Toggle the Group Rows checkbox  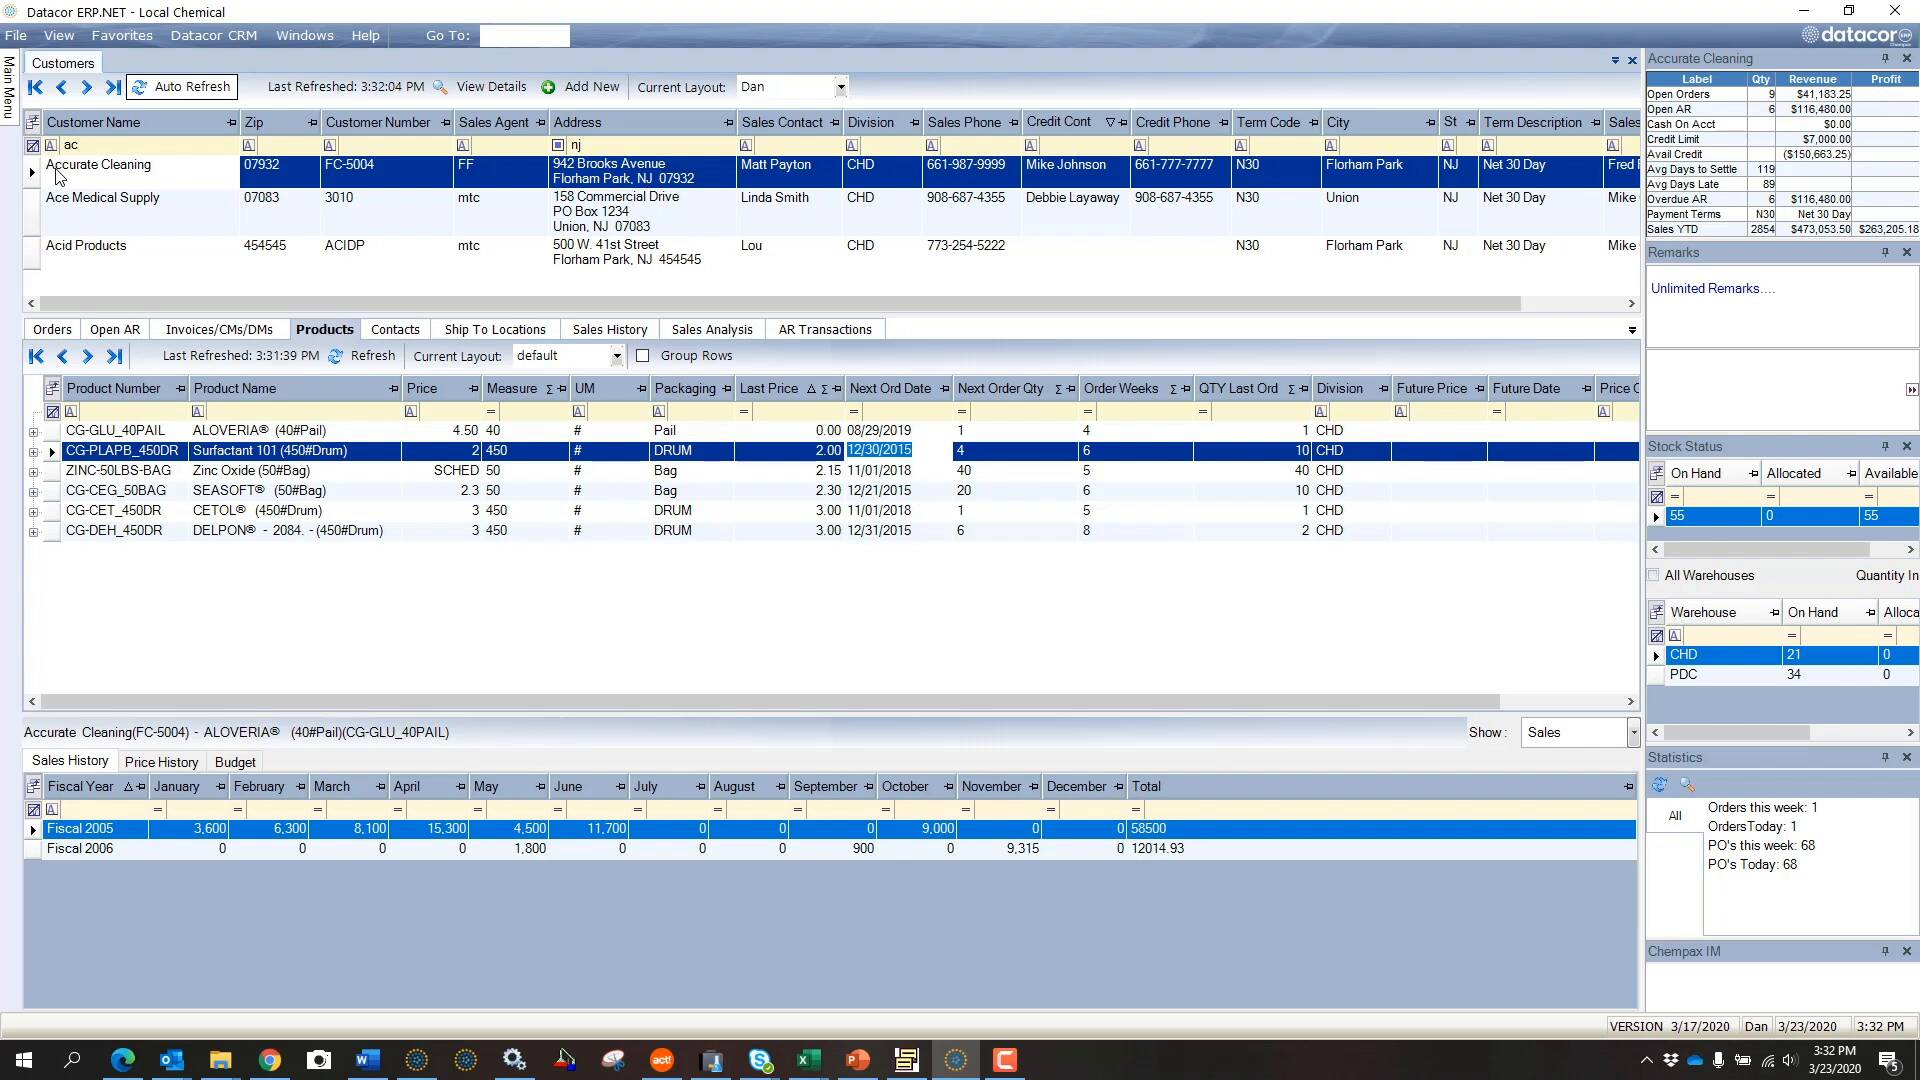coord(643,355)
